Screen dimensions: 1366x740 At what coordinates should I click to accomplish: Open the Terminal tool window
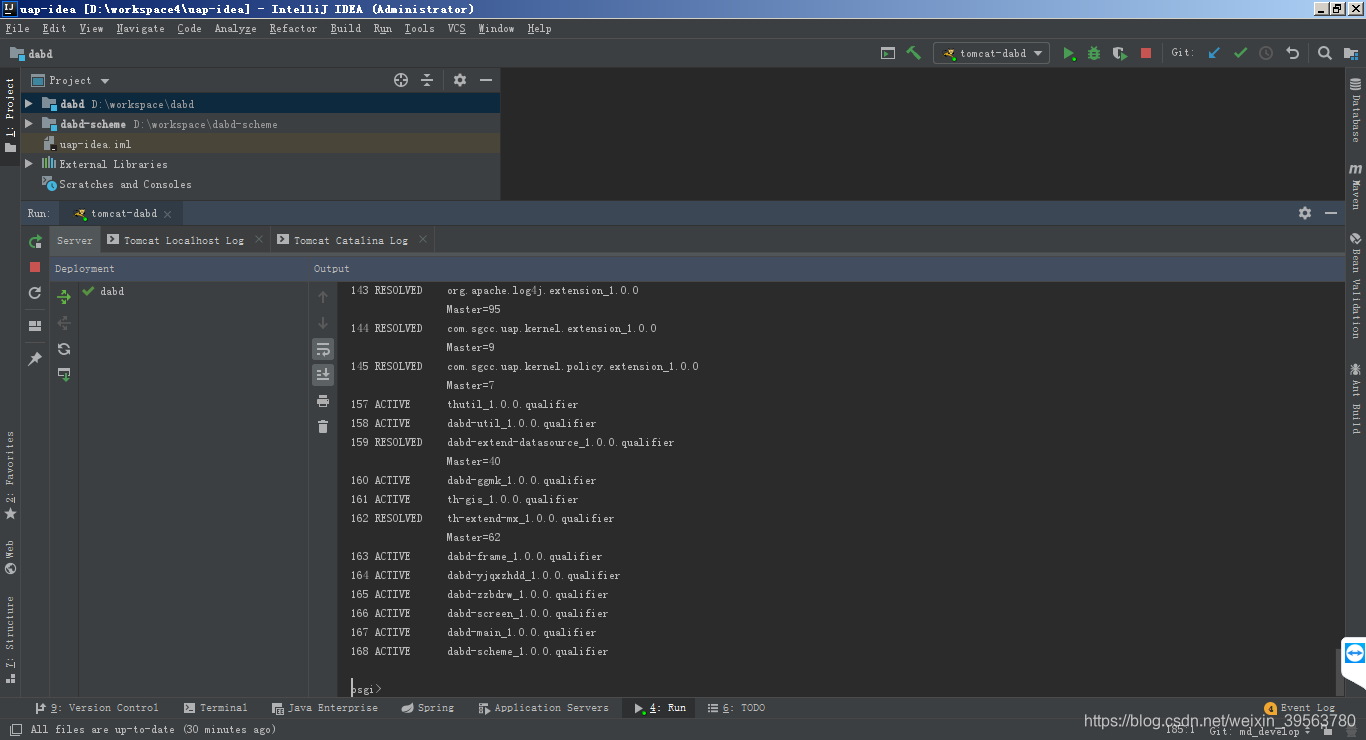pos(214,708)
